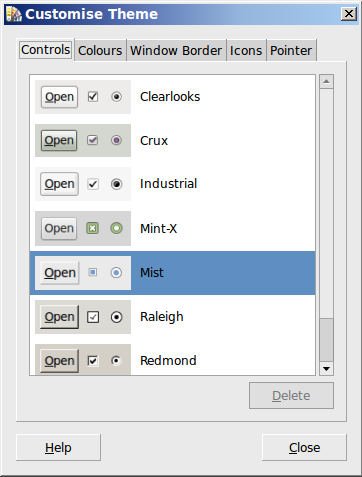Image resolution: width=362 pixels, height=477 pixels.
Task: Click the Industrial radio button preview
Action: (x=116, y=184)
